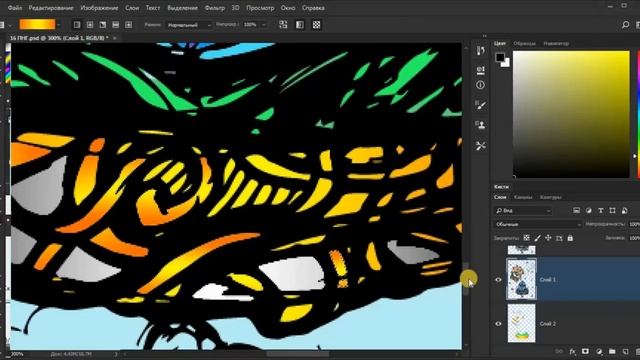Open the search icon at top right
640x360 pixels.
tap(625, 25)
